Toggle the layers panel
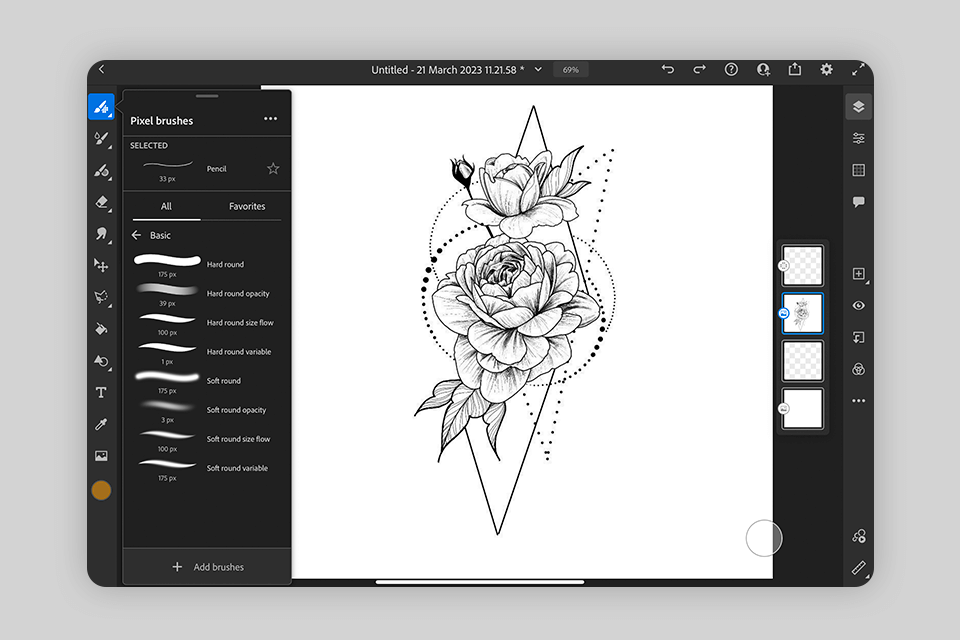Image resolution: width=960 pixels, height=640 pixels. point(858,107)
